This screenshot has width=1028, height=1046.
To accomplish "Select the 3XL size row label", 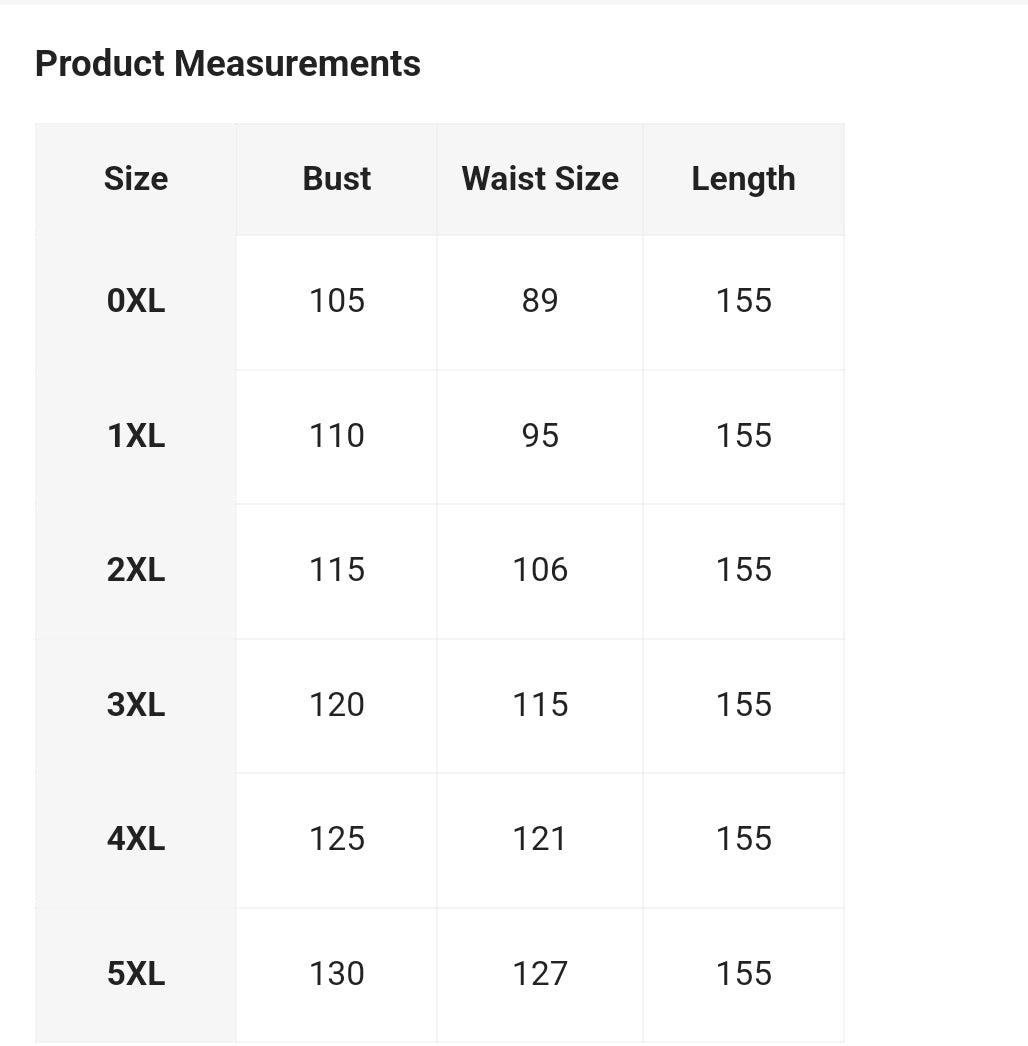I will (136, 705).
